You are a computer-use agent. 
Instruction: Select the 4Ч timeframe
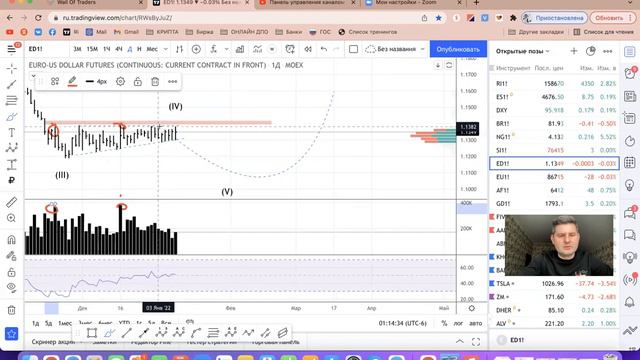[118, 49]
